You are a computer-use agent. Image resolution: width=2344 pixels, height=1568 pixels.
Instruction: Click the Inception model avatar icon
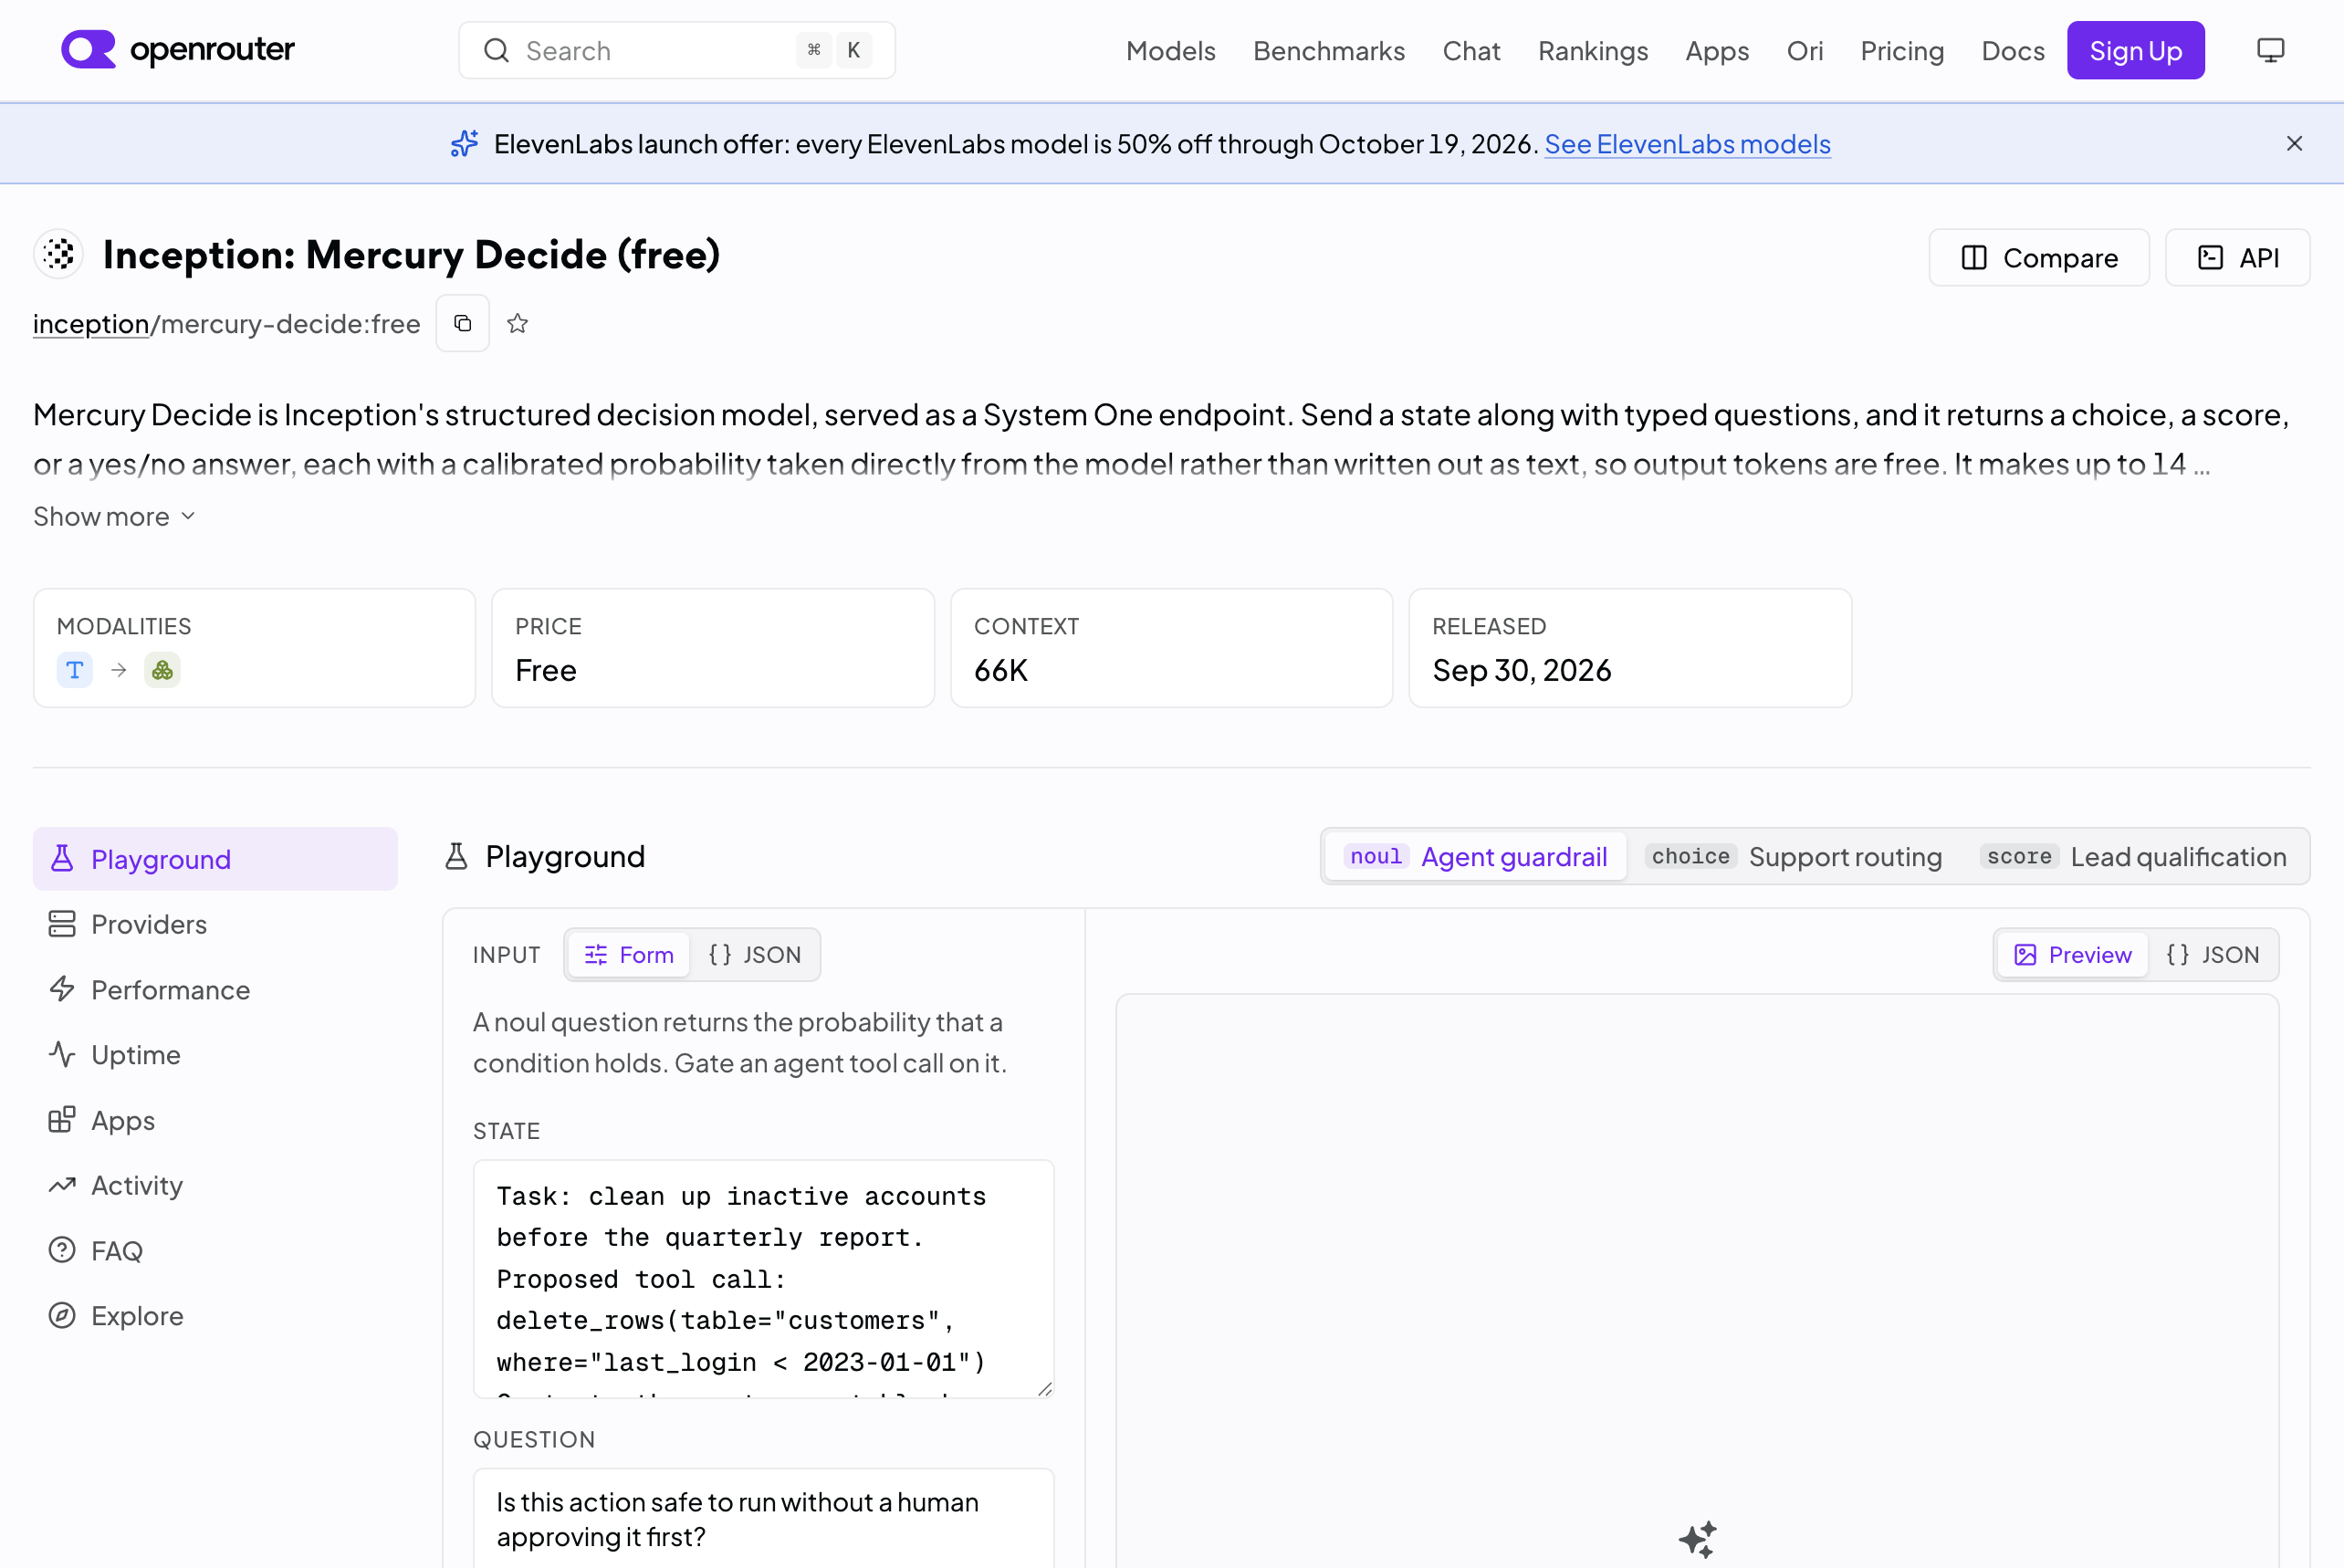tap(59, 254)
